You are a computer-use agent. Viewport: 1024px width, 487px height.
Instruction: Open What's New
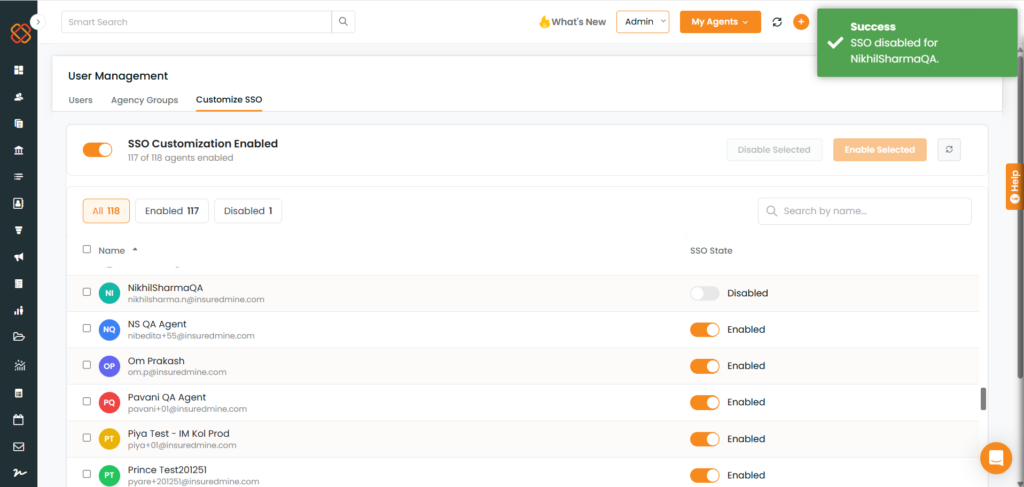click(572, 22)
